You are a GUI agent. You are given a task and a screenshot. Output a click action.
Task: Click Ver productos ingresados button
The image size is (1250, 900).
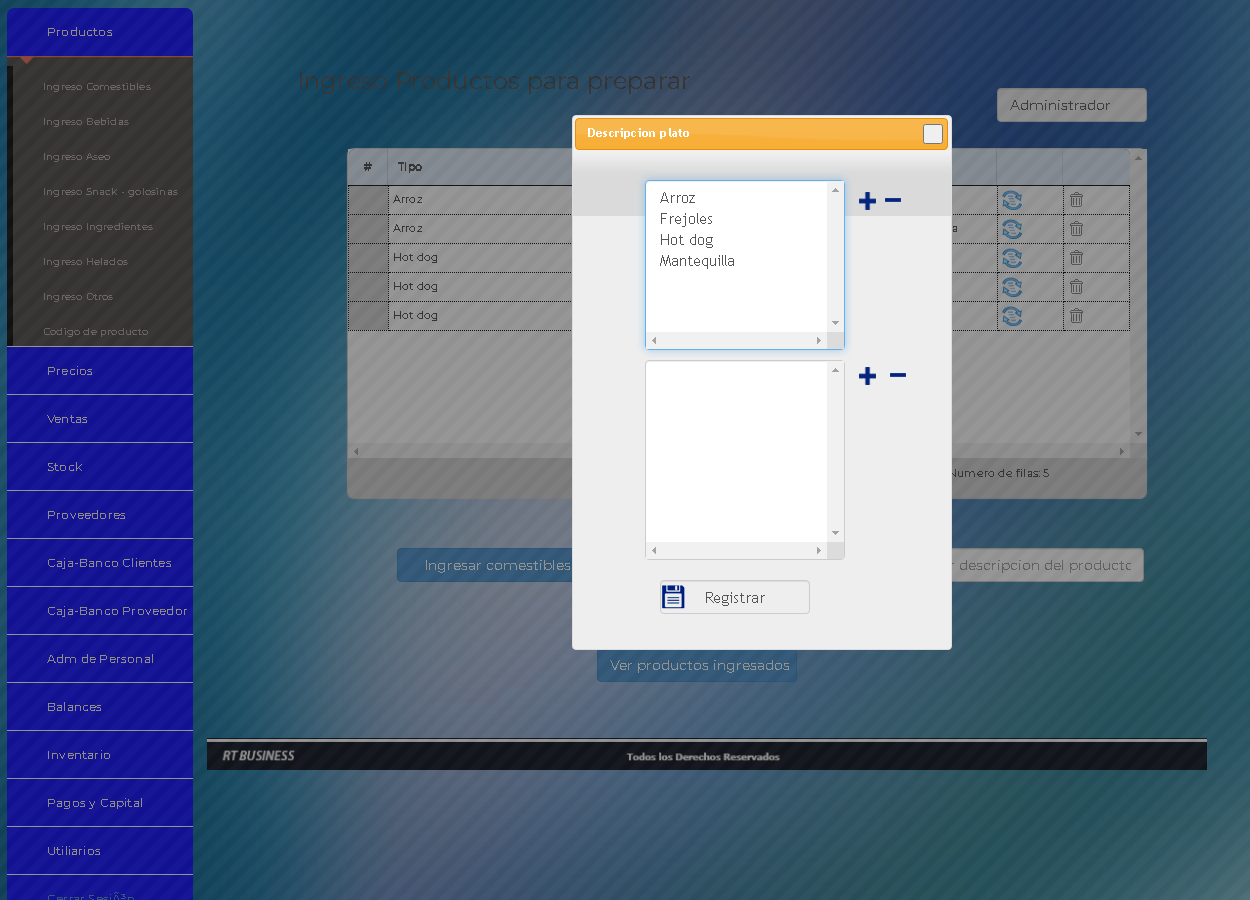coord(699,666)
